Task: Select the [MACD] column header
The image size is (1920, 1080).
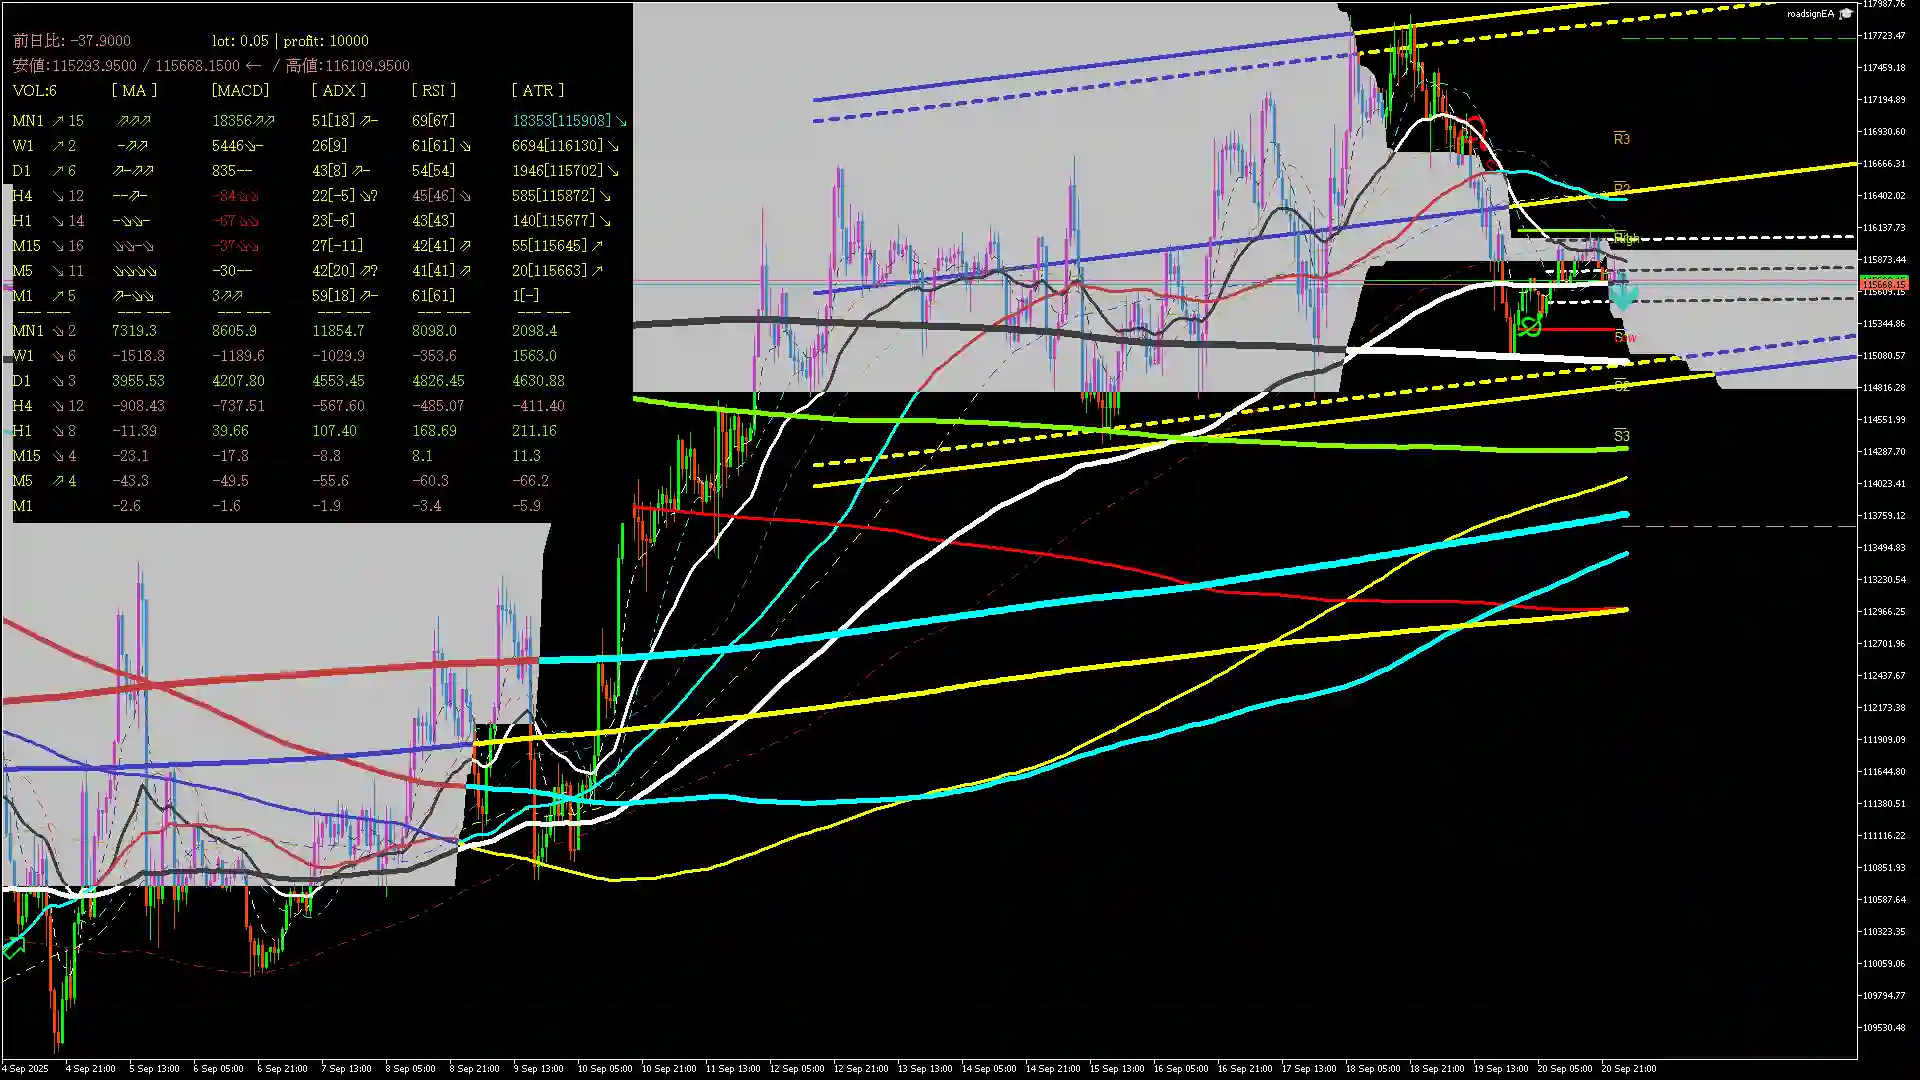Action: (x=240, y=91)
